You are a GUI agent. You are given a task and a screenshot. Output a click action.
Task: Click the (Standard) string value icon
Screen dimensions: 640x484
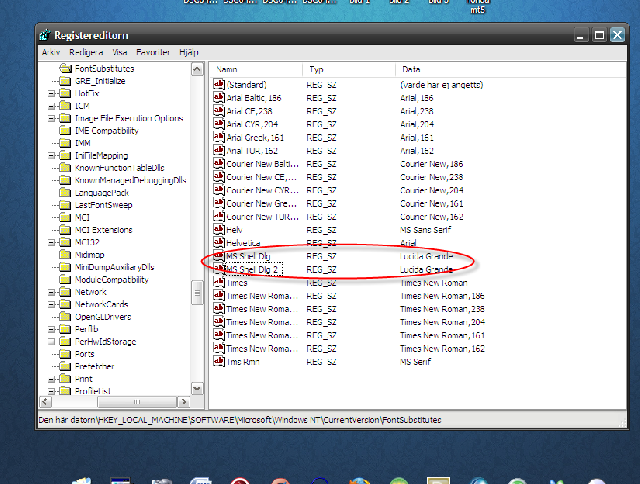coord(219,84)
